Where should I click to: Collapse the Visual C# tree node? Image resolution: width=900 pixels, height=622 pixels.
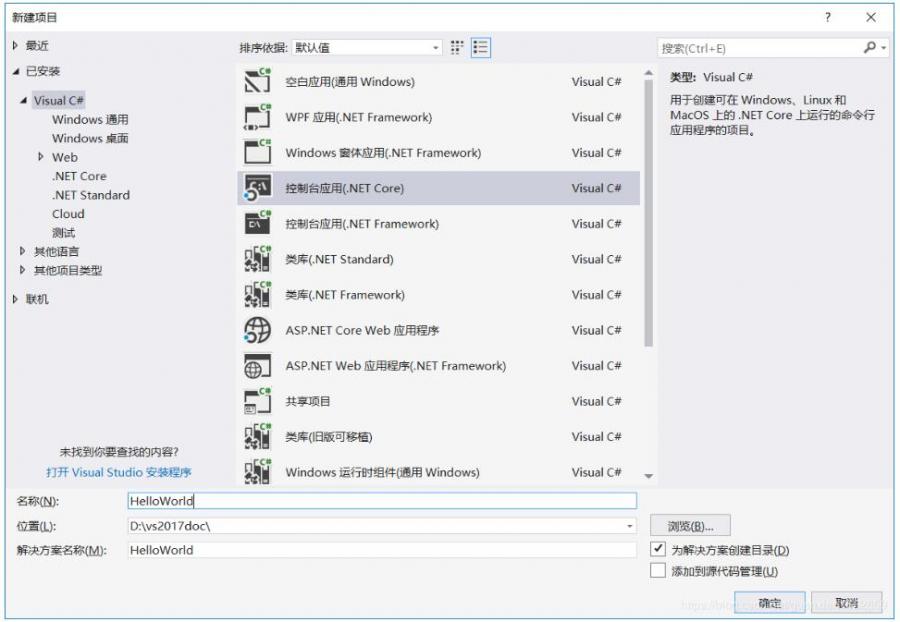click(x=24, y=100)
